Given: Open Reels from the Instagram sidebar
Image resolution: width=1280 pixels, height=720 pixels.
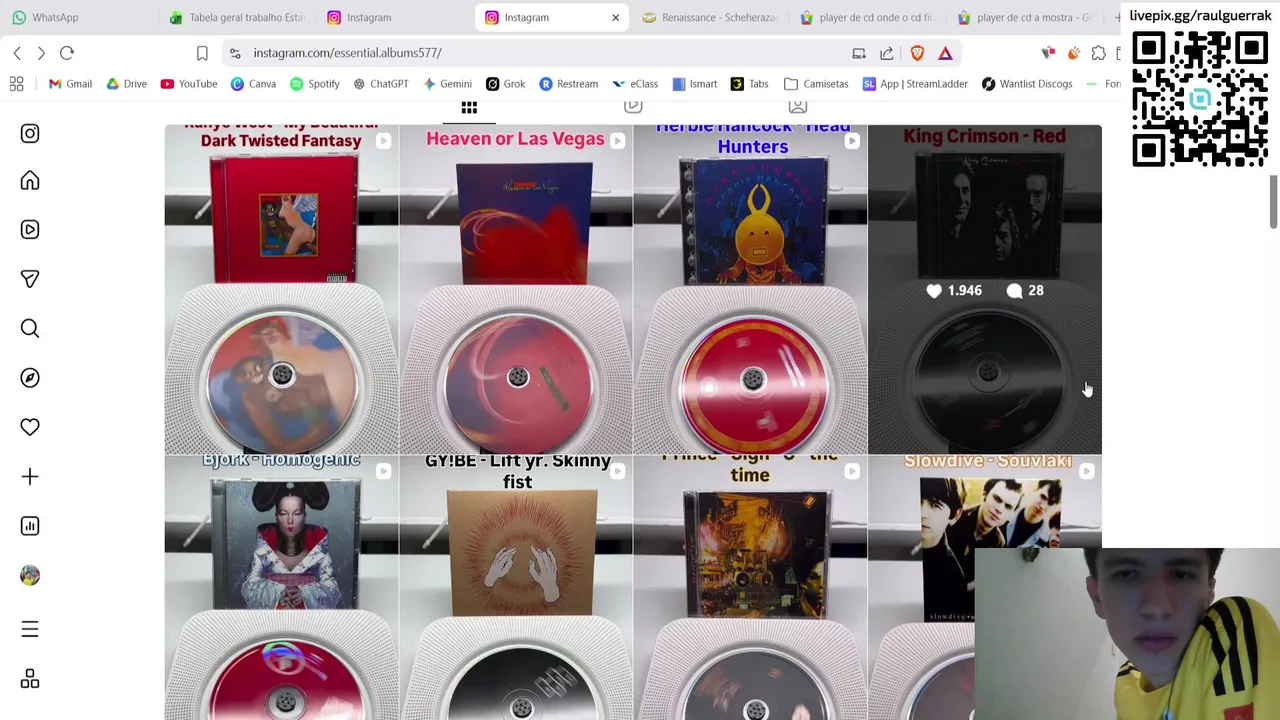Looking at the screenshot, I should (30, 230).
